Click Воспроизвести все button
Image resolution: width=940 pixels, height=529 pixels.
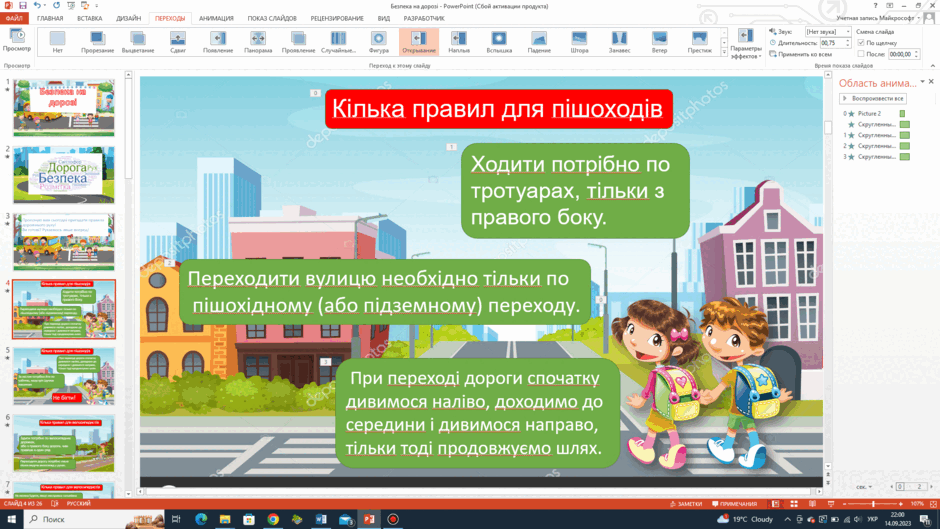click(873, 98)
